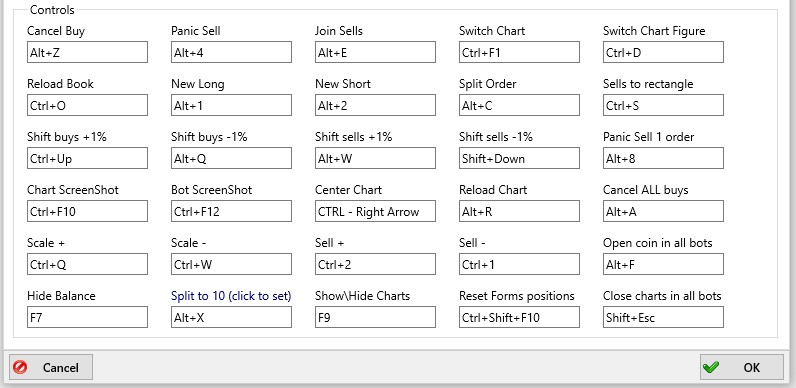Click the Controls group title
The width and height of the screenshot is (796, 388).
click(52, 10)
